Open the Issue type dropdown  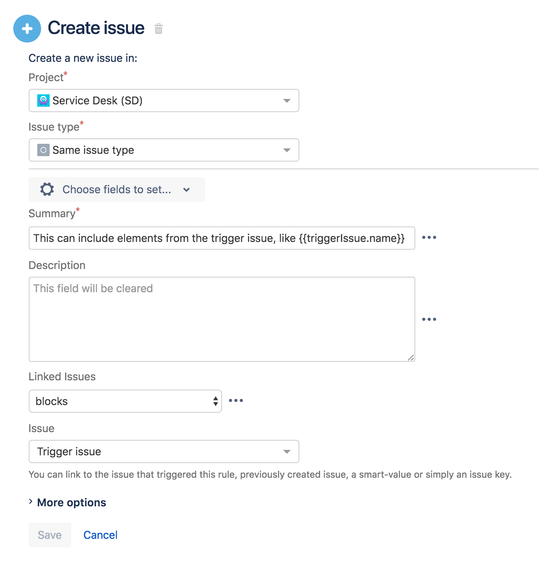click(164, 150)
